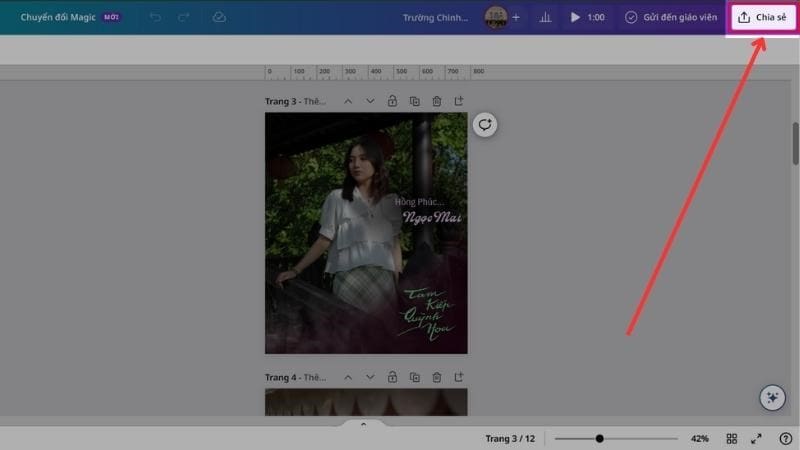800x450 pixels.
Task: Check cloud save status icon
Action: (x=218, y=18)
